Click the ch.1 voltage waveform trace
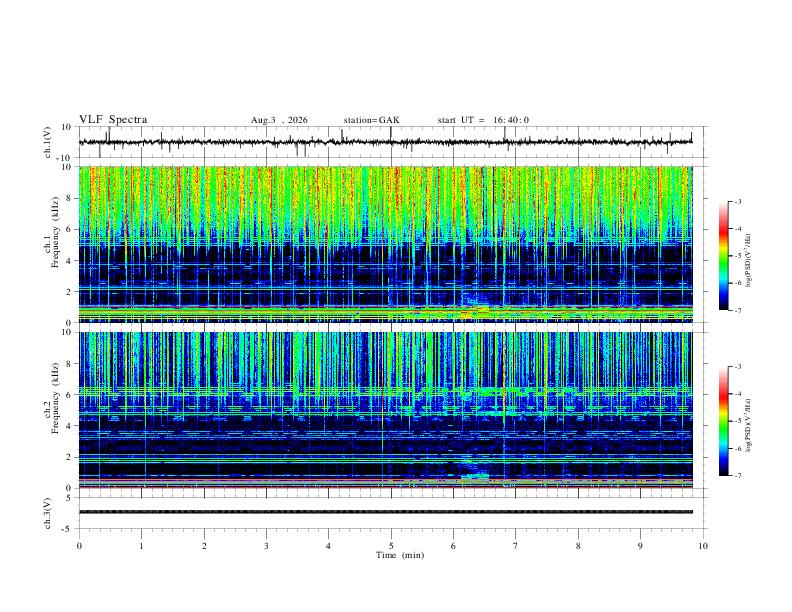This screenshot has height=612, width=792. click(385, 142)
